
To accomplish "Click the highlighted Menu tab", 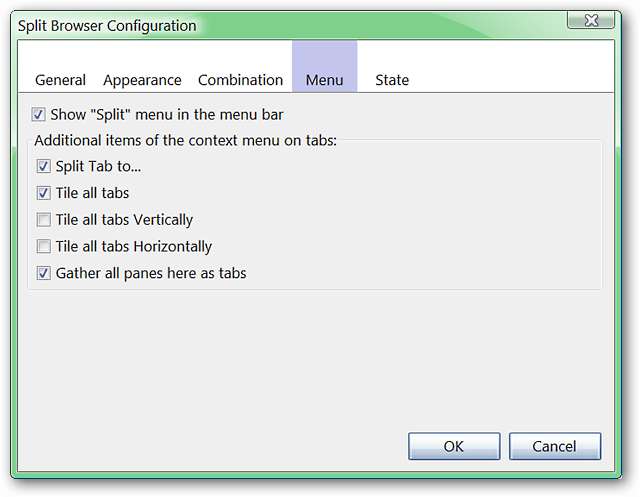I will tap(324, 80).
